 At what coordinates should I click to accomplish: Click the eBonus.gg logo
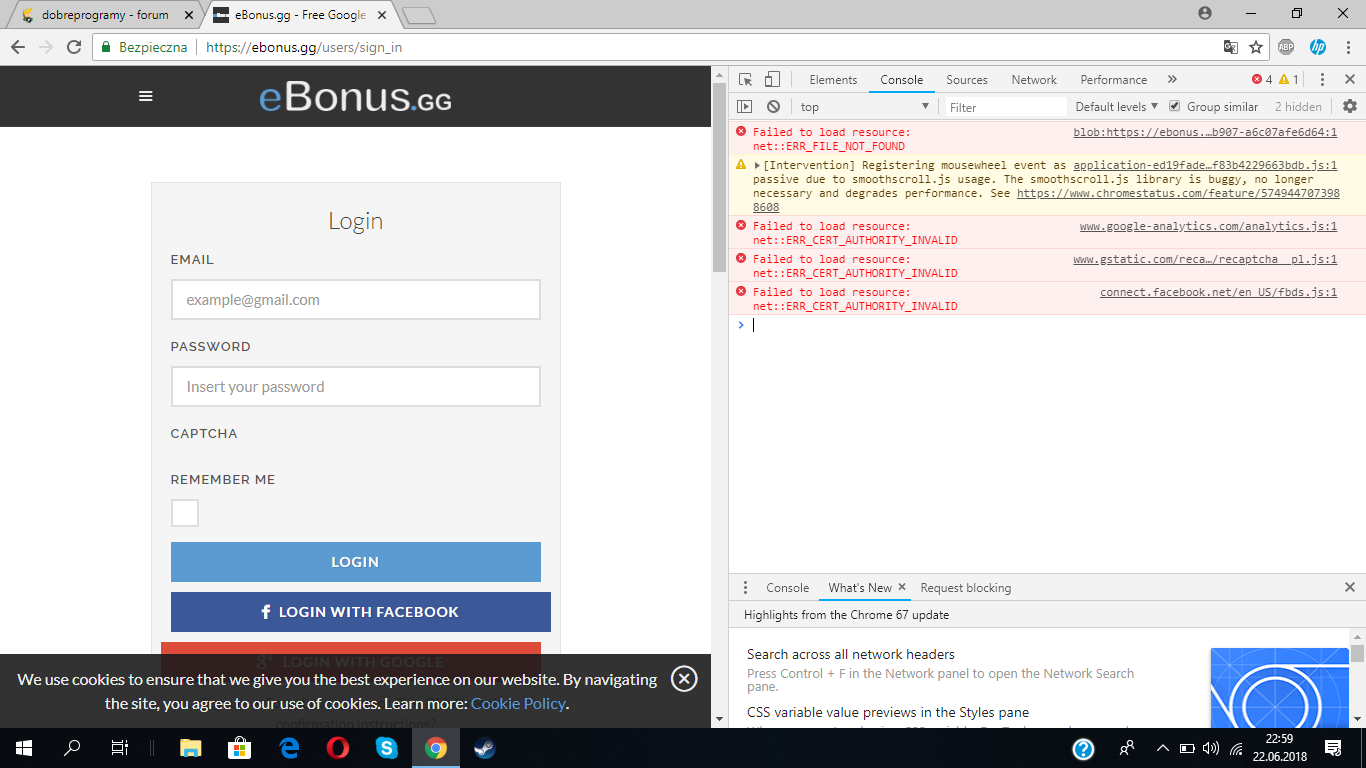coord(355,98)
